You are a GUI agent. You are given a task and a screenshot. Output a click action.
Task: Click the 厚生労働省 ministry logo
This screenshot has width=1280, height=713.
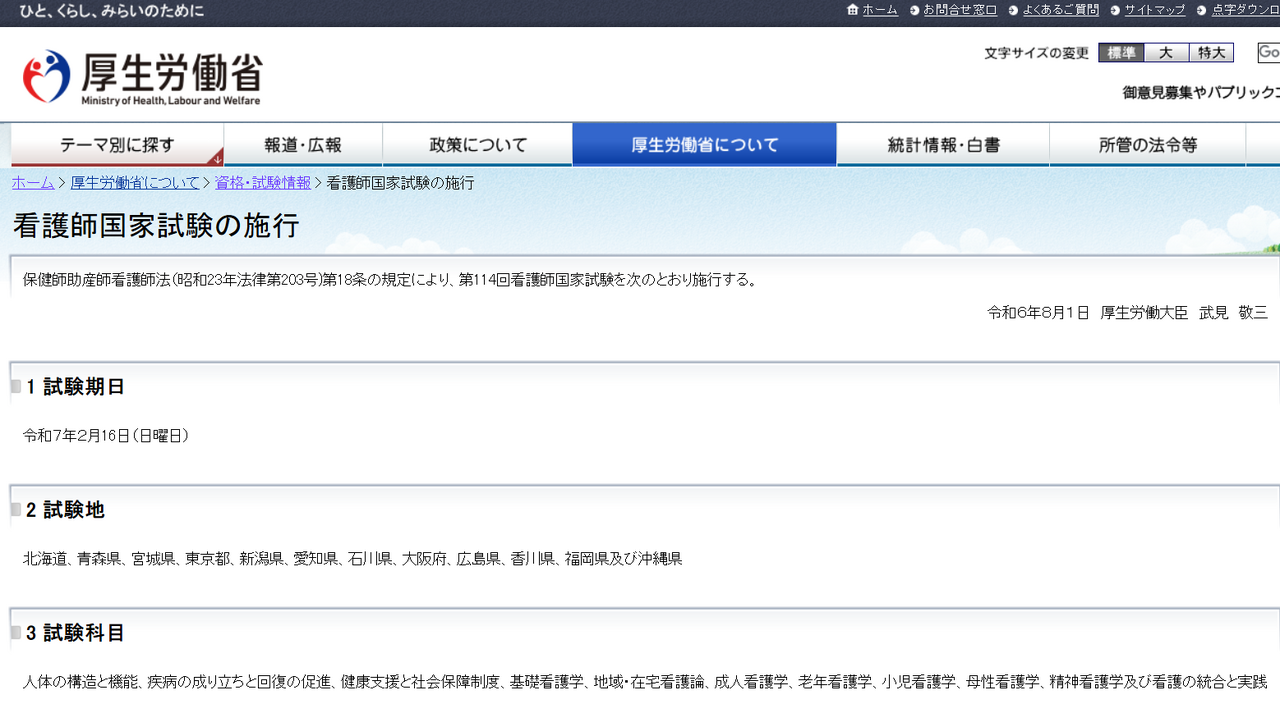click(x=142, y=77)
